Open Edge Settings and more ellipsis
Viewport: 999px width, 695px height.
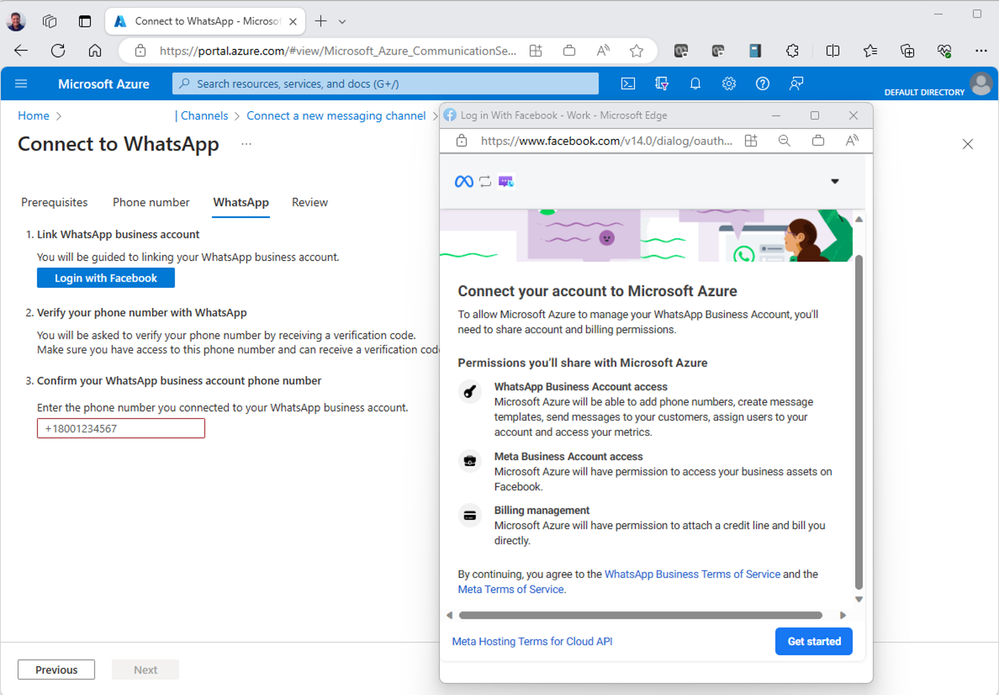coord(981,51)
